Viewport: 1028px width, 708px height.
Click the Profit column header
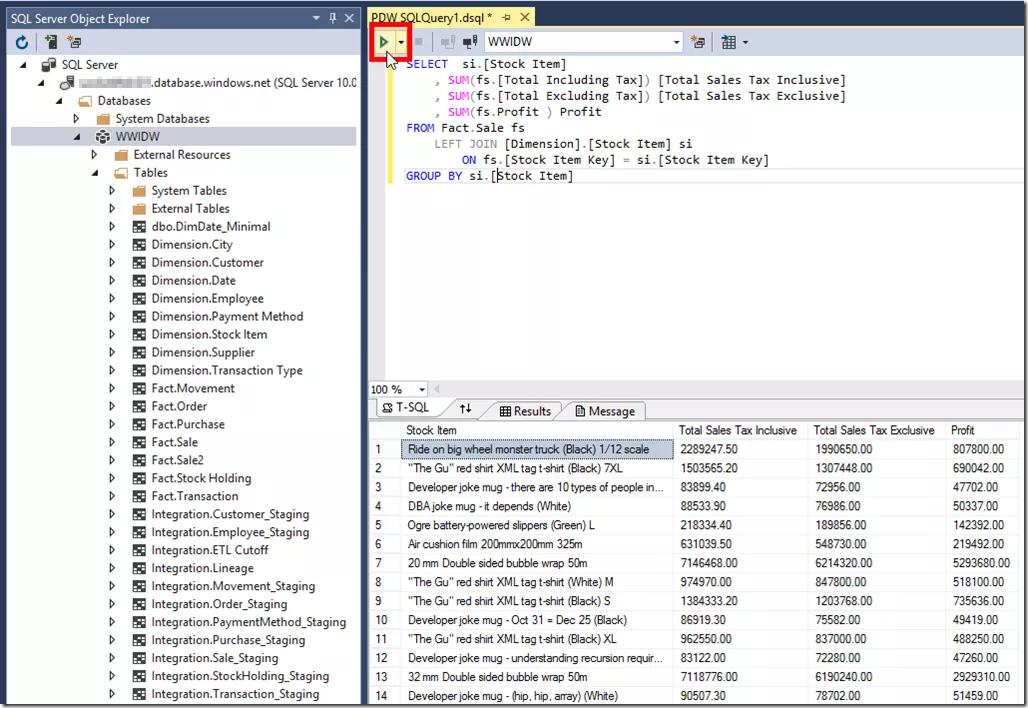pyautogui.click(x=984, y=430)
